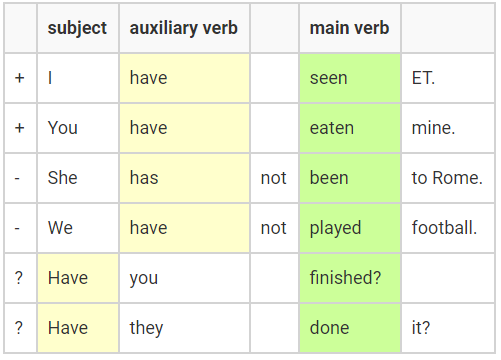The image size is (501, 360).
Task: Click the 'it?' cell
Action: pyautogui.click(x=448, y=328)
